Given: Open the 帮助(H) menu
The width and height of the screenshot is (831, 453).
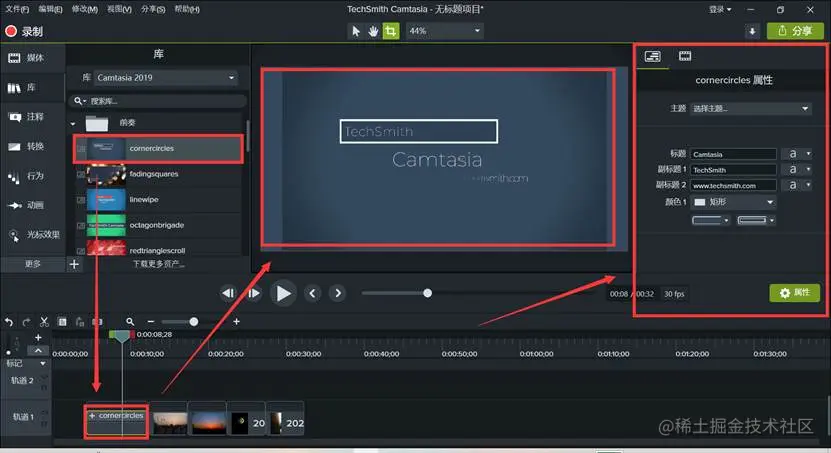Looking at the screenshot, I should point(187,9).
